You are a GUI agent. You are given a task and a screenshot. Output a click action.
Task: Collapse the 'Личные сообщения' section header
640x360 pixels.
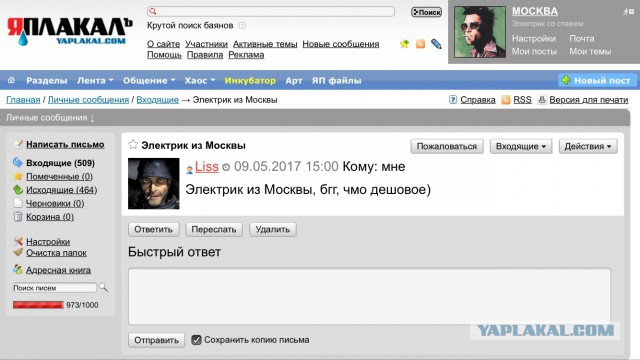(x=50, y=118)
